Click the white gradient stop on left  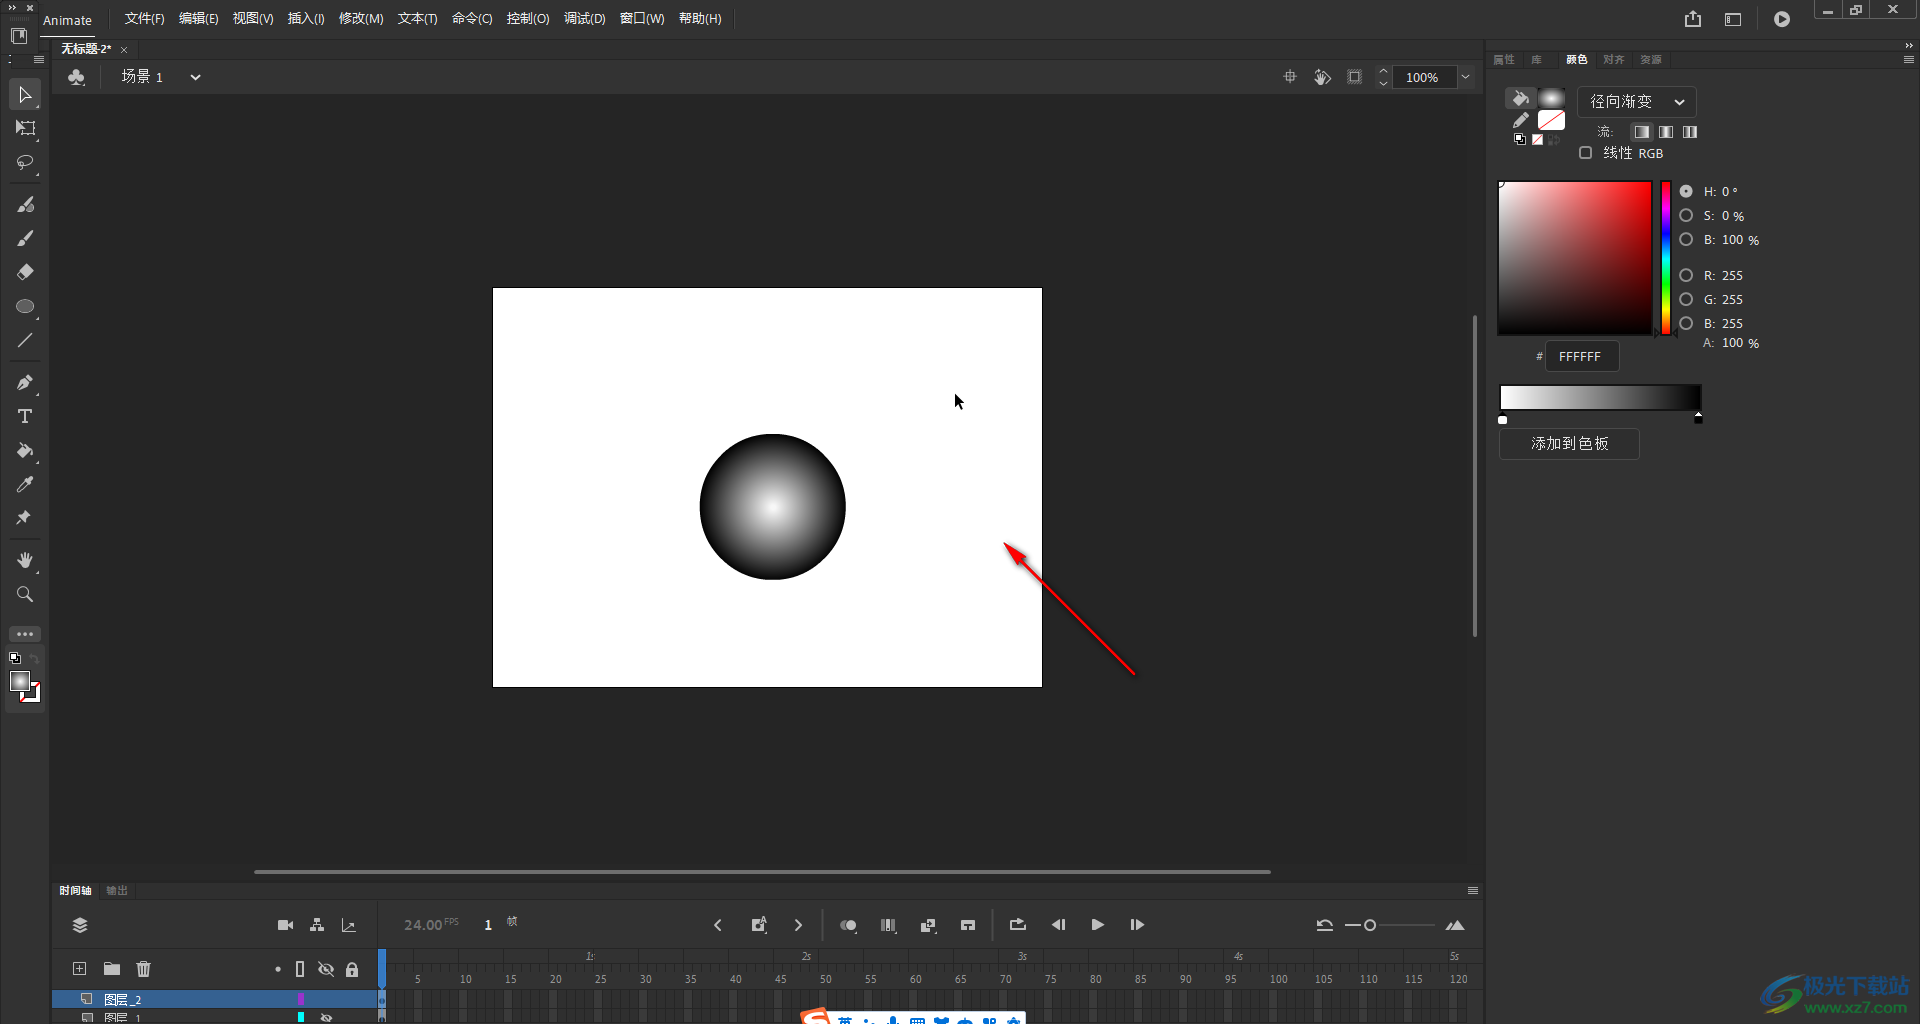pyautogui.click(x=1502, y=419)
